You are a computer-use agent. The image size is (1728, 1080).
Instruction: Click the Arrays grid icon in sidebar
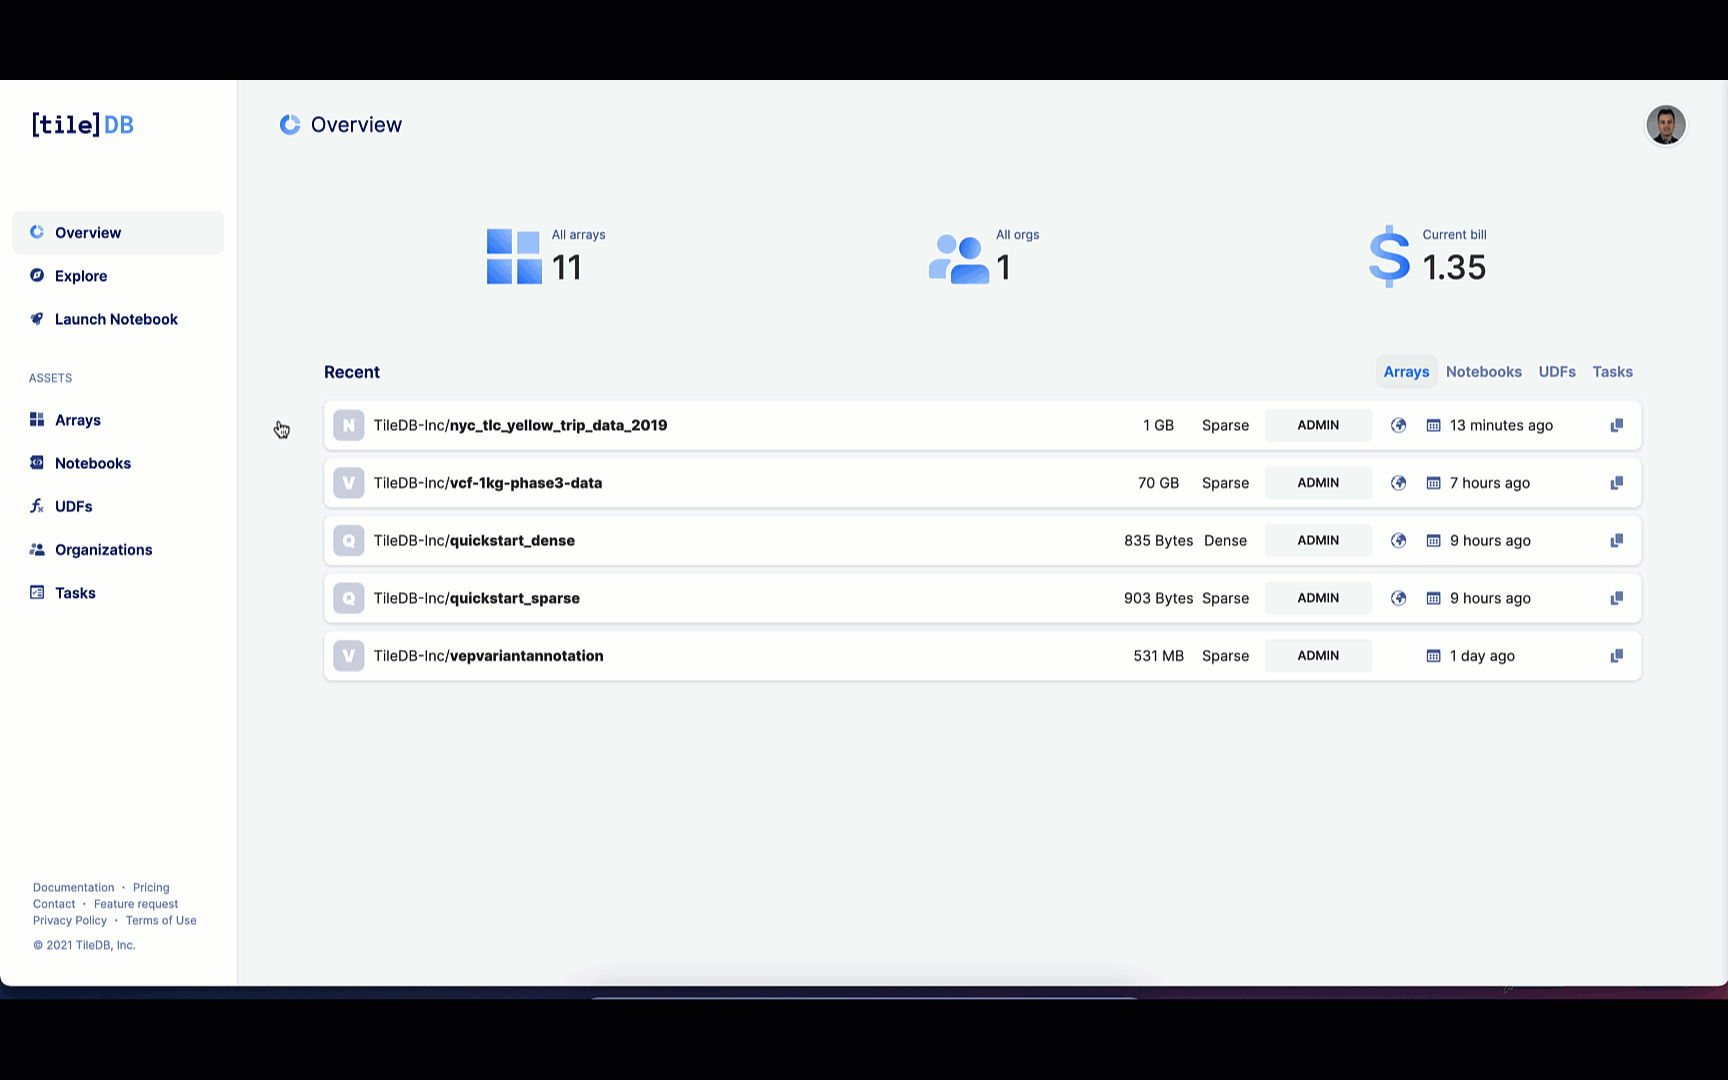coord(37,419)
